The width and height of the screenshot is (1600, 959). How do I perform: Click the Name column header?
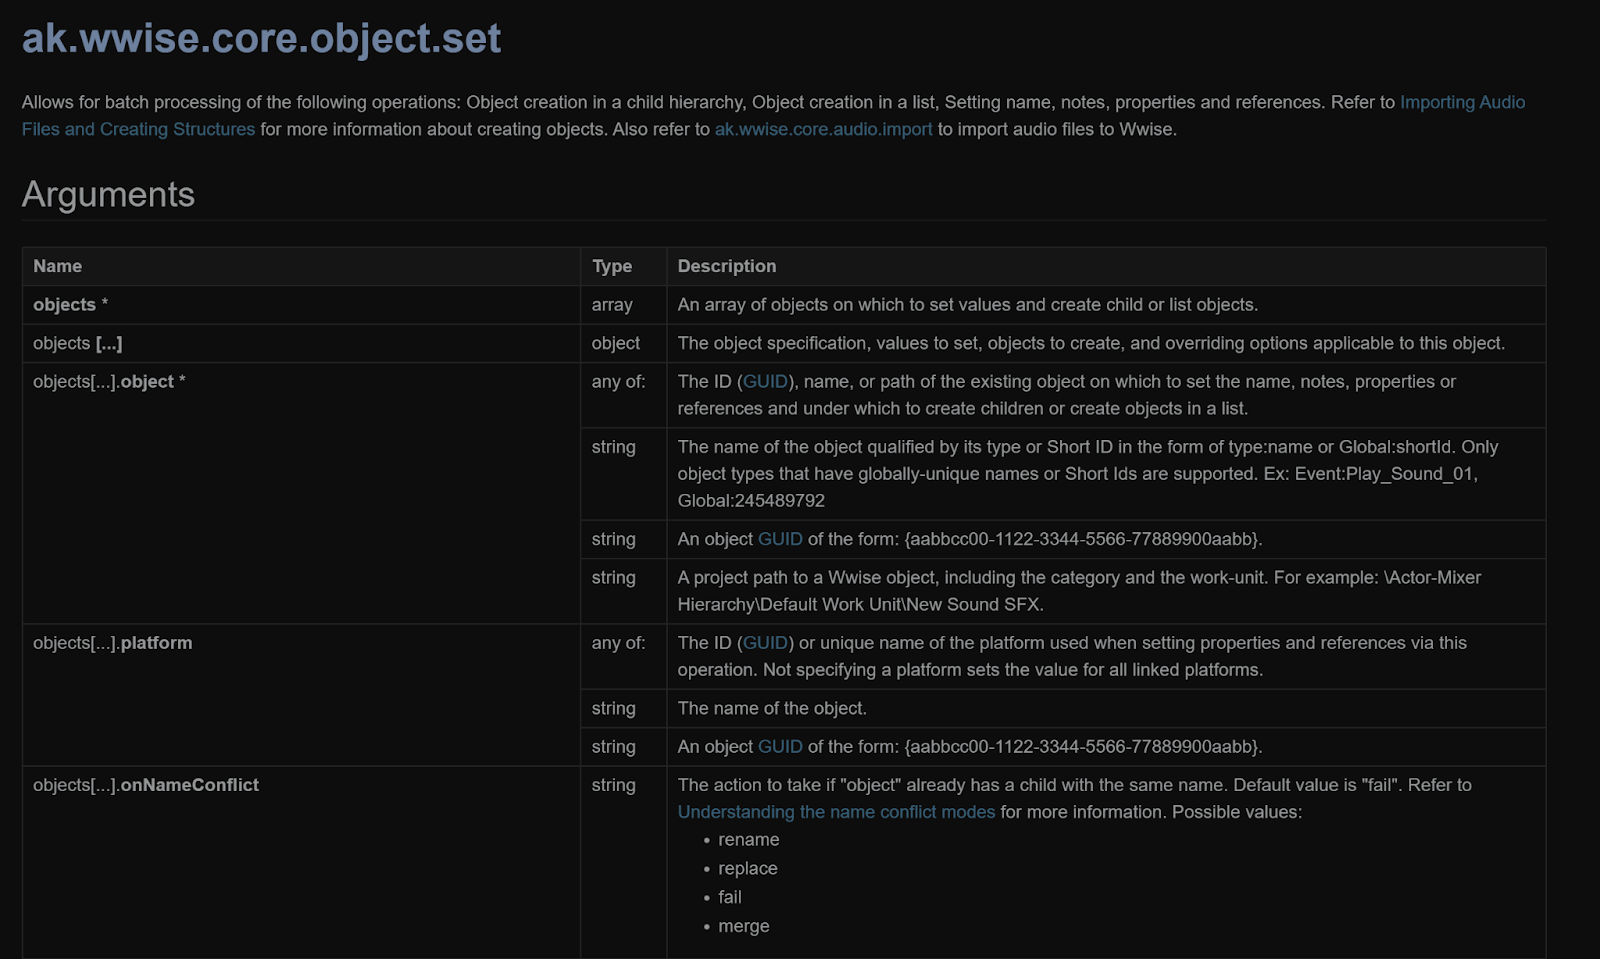click(x=57, y=266)
